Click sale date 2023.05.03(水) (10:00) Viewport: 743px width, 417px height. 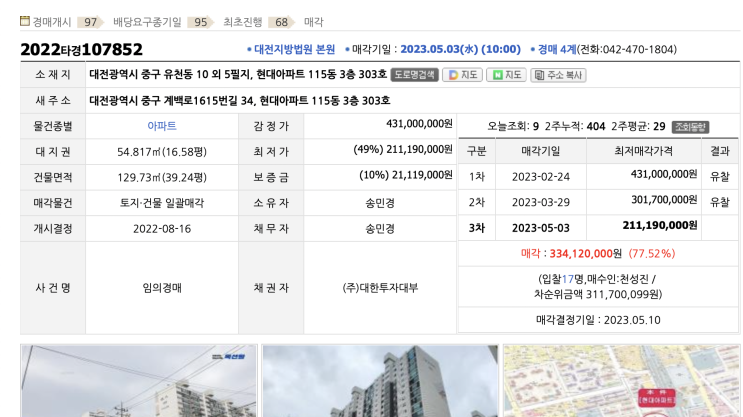[460, 49]
